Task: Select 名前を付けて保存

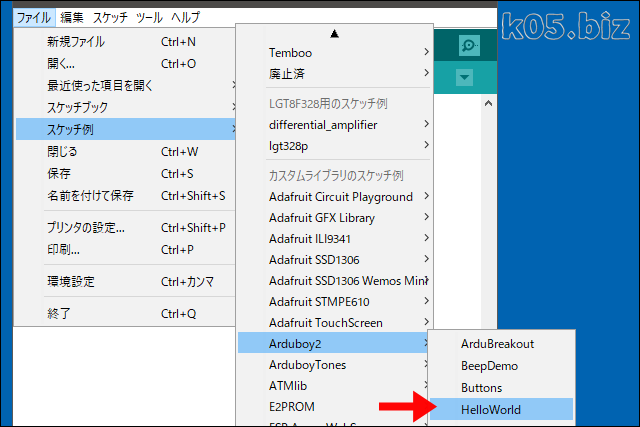Action: [x=125, y=196]
